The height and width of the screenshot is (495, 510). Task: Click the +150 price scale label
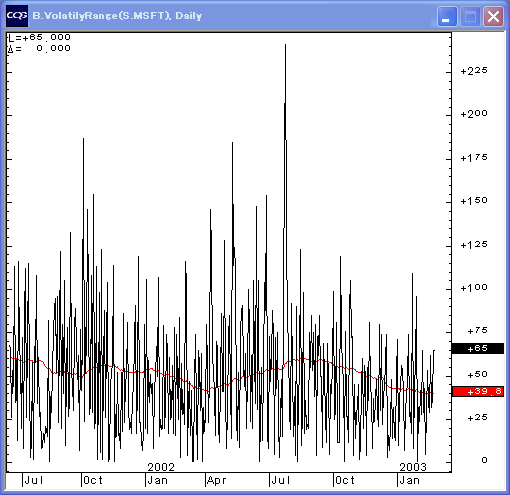[474, 201]
